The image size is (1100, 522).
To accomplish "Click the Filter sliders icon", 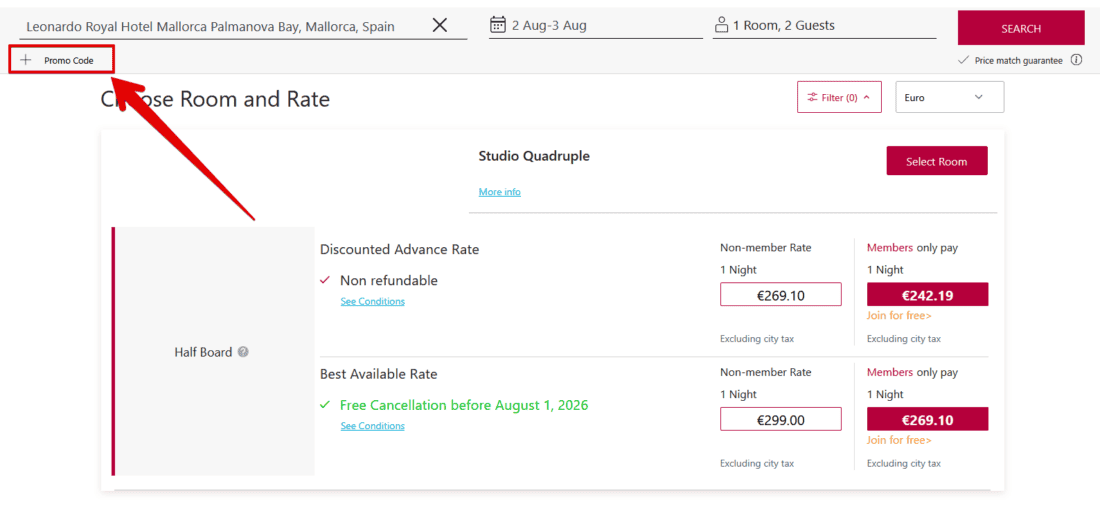I will [x=812, y=98].
